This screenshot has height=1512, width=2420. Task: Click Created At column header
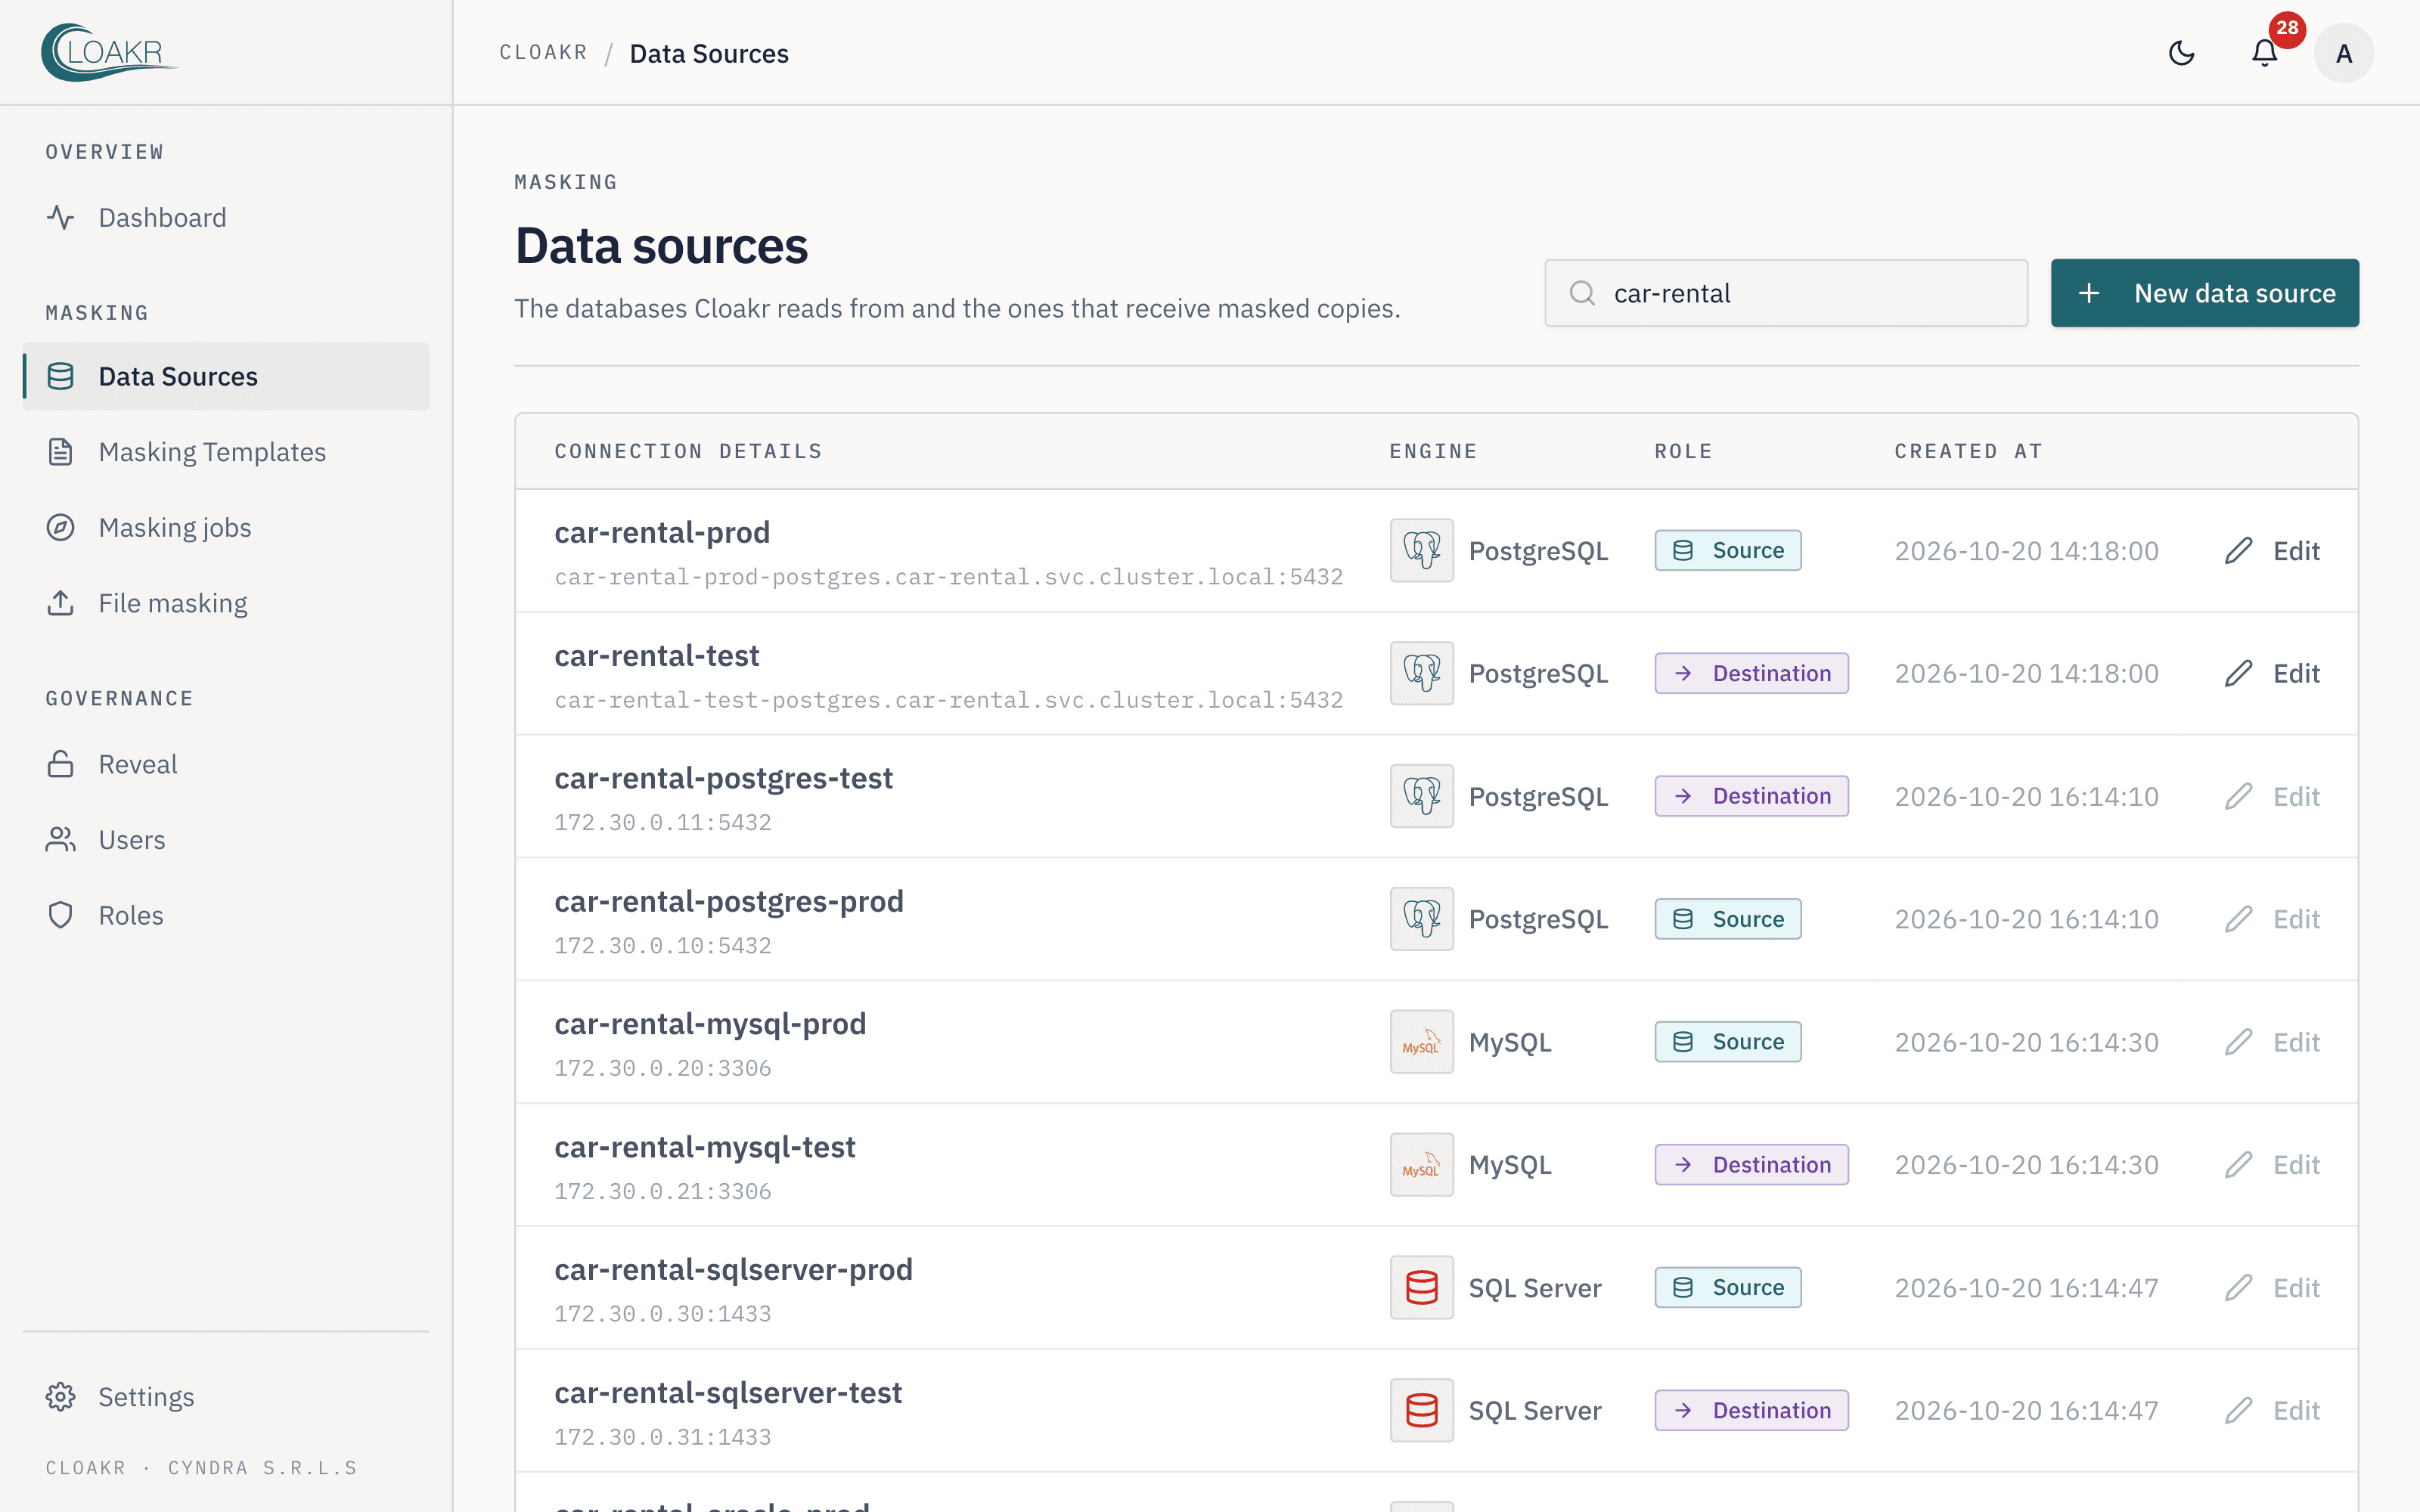click(1968, 451)
